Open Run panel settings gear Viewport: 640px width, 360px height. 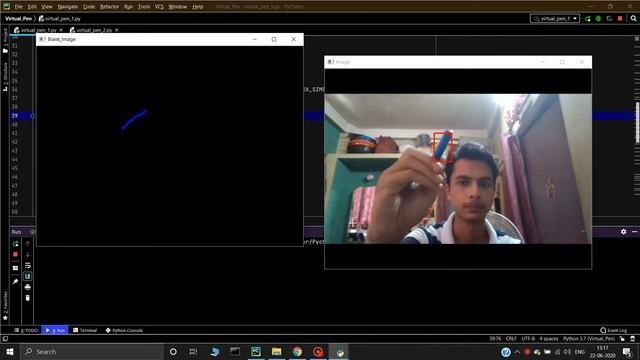tap(623, 231)
